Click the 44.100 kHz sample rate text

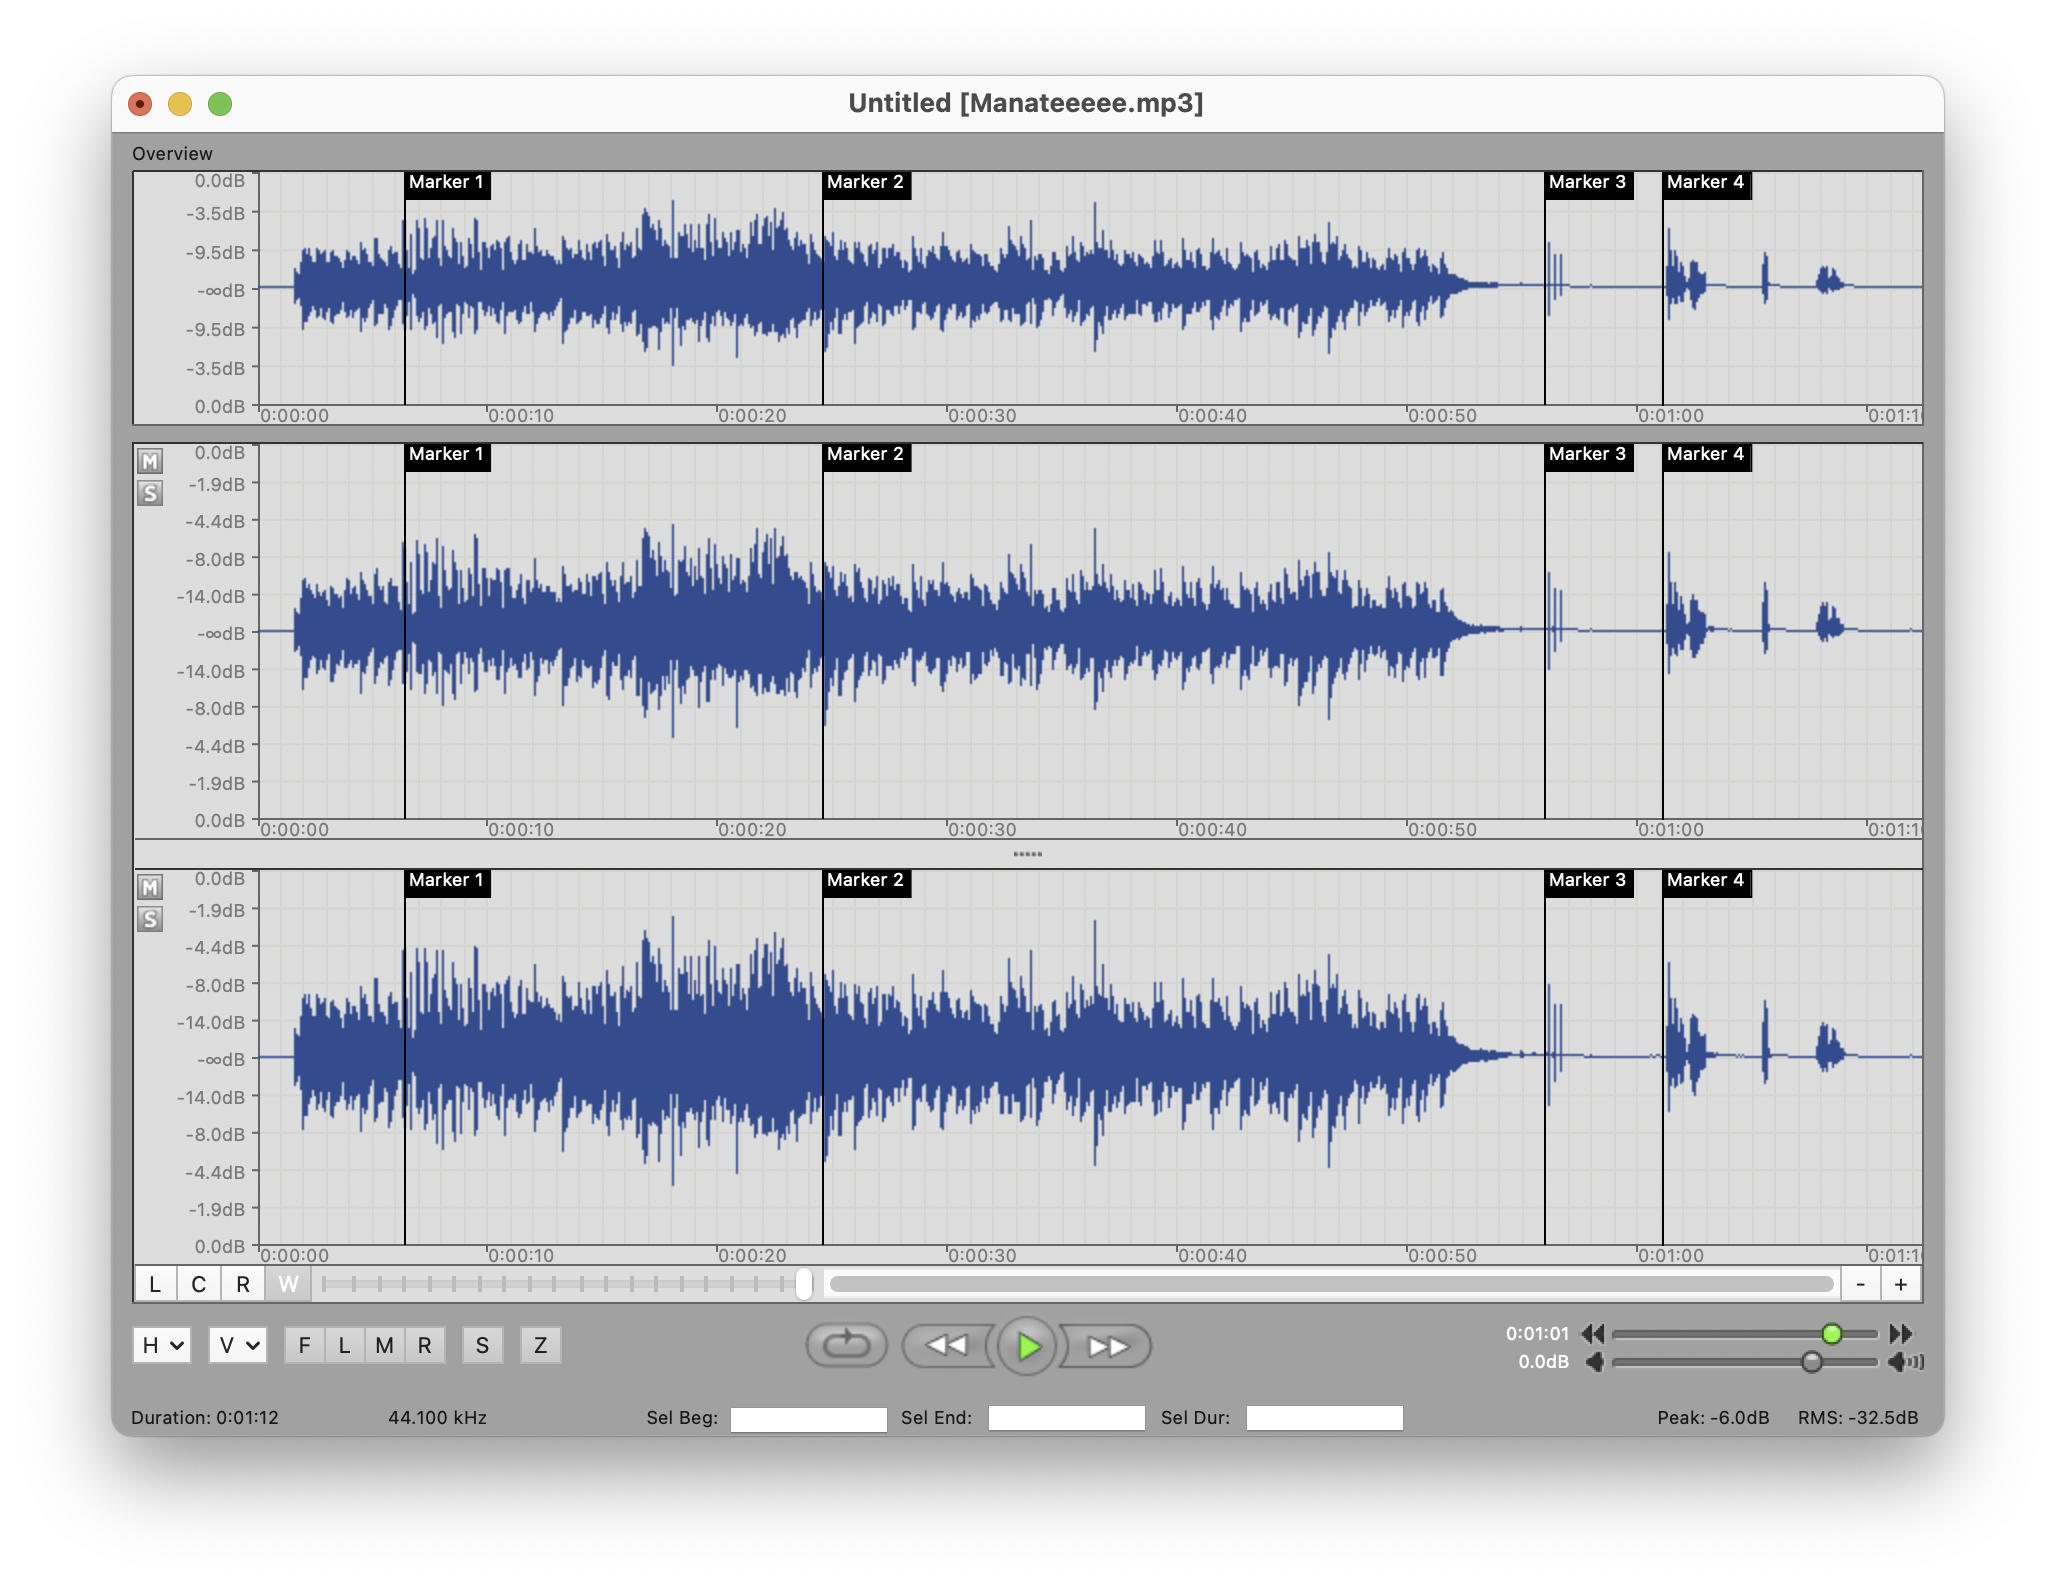coord(437,1418)
